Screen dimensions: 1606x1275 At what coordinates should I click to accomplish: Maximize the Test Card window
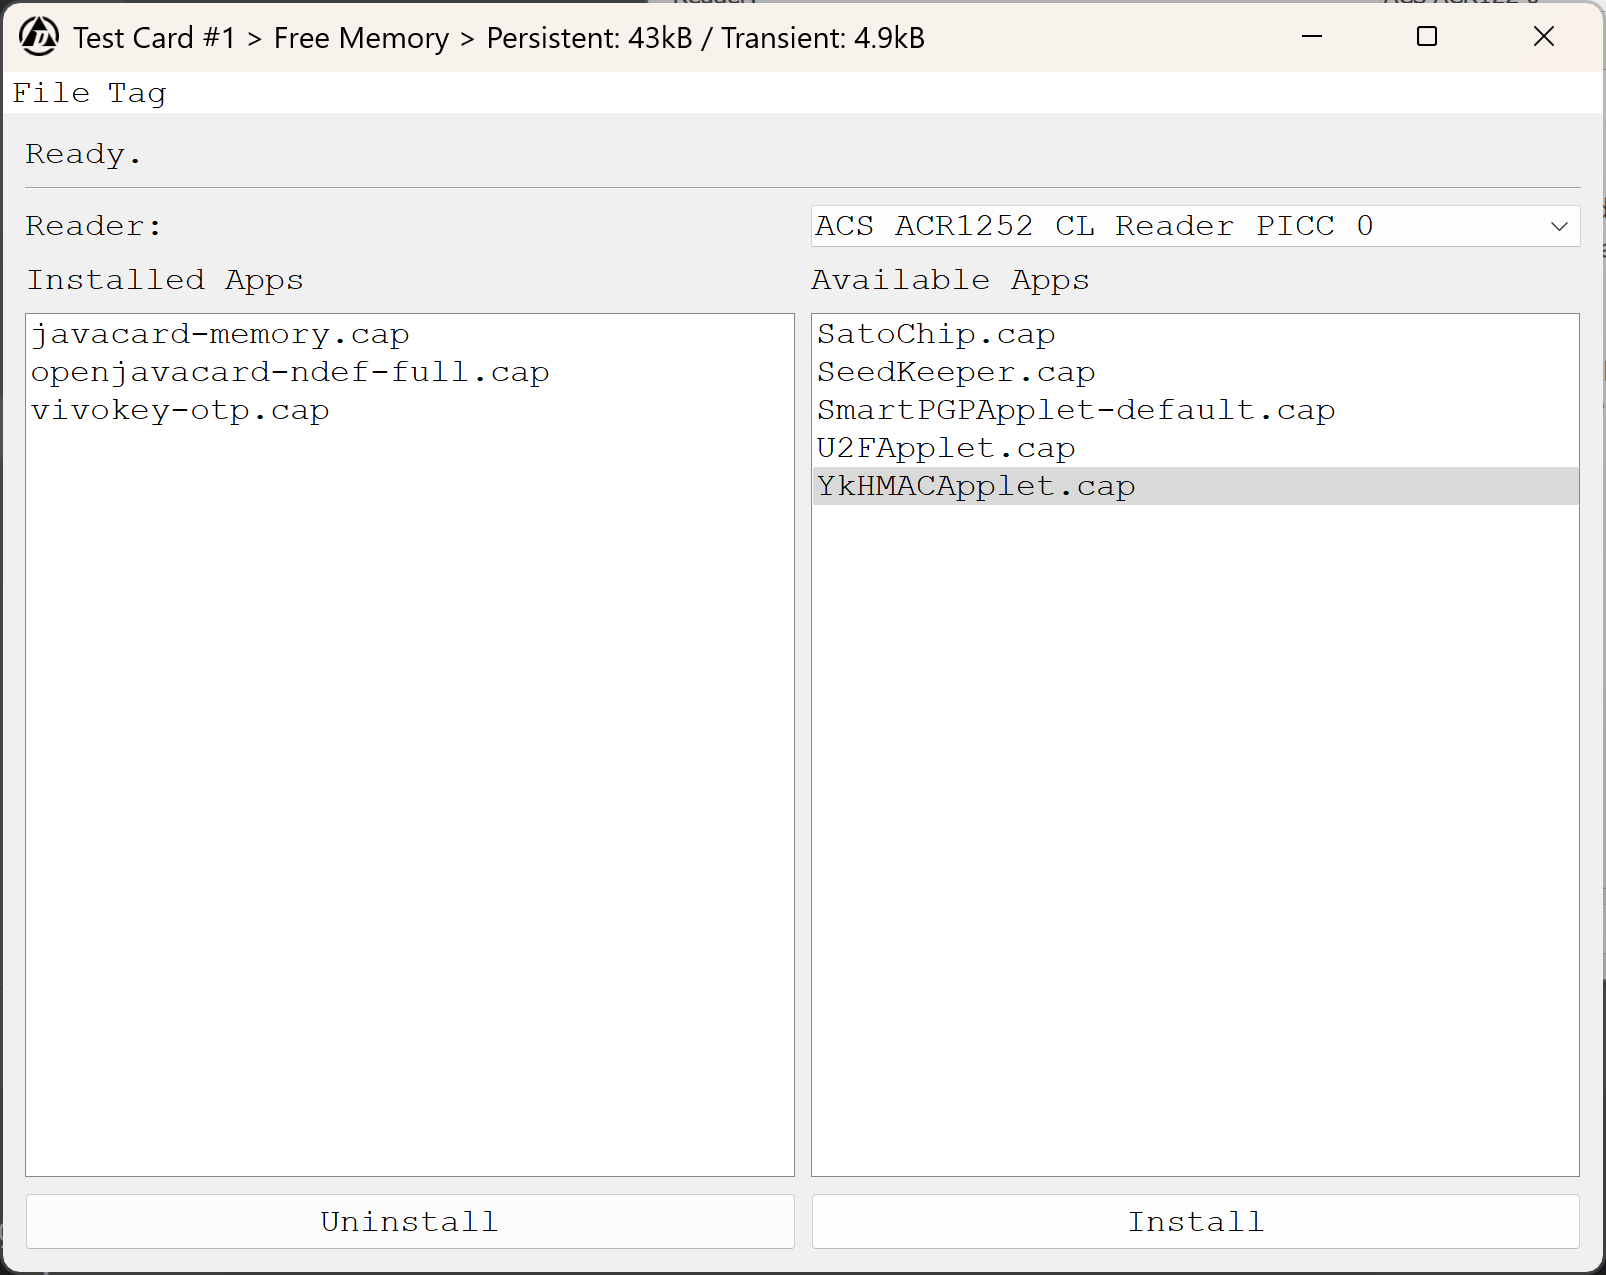click(x=1427, y=37)
